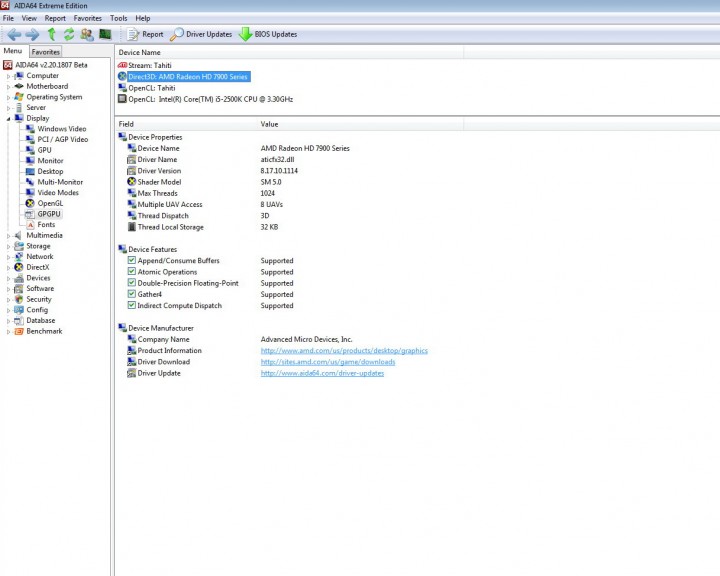Expand the Storage tree node
Screen dimensions: 720x576
coord(8,246)
